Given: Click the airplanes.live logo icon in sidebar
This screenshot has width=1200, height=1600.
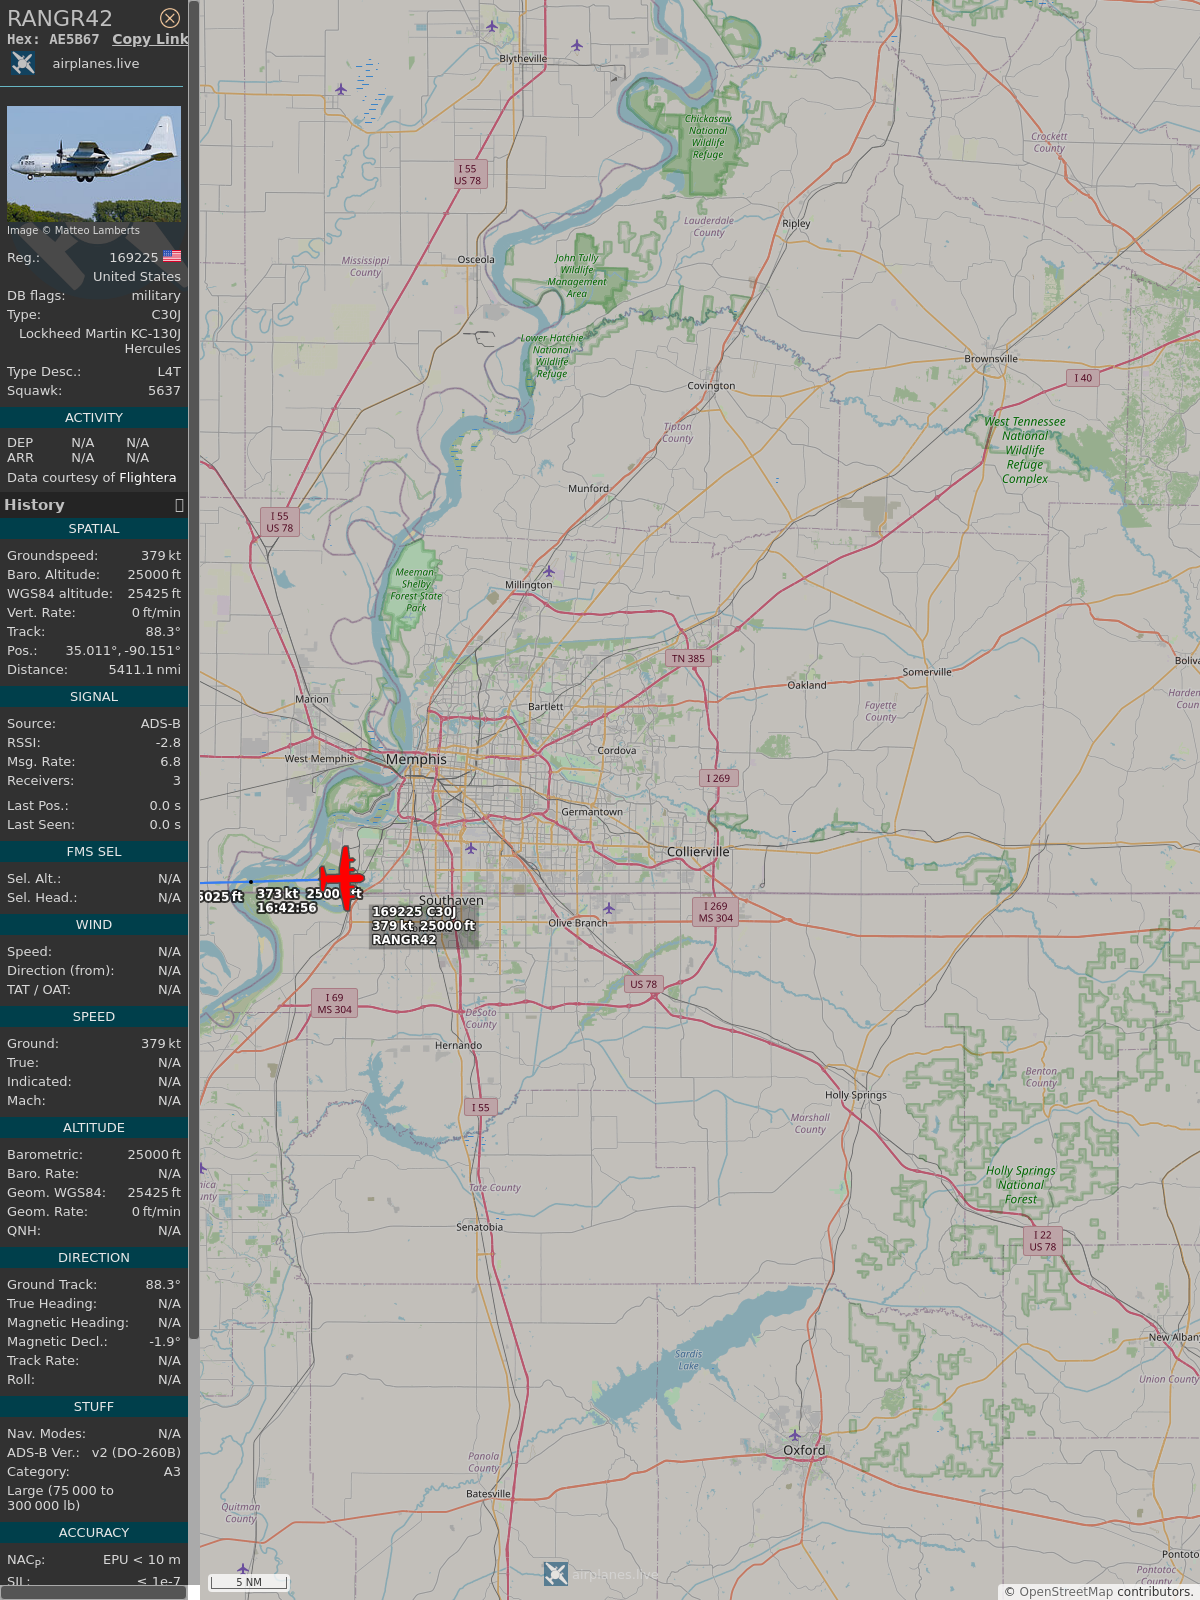Looking at the screenshot, I should (x=23, y=64).
